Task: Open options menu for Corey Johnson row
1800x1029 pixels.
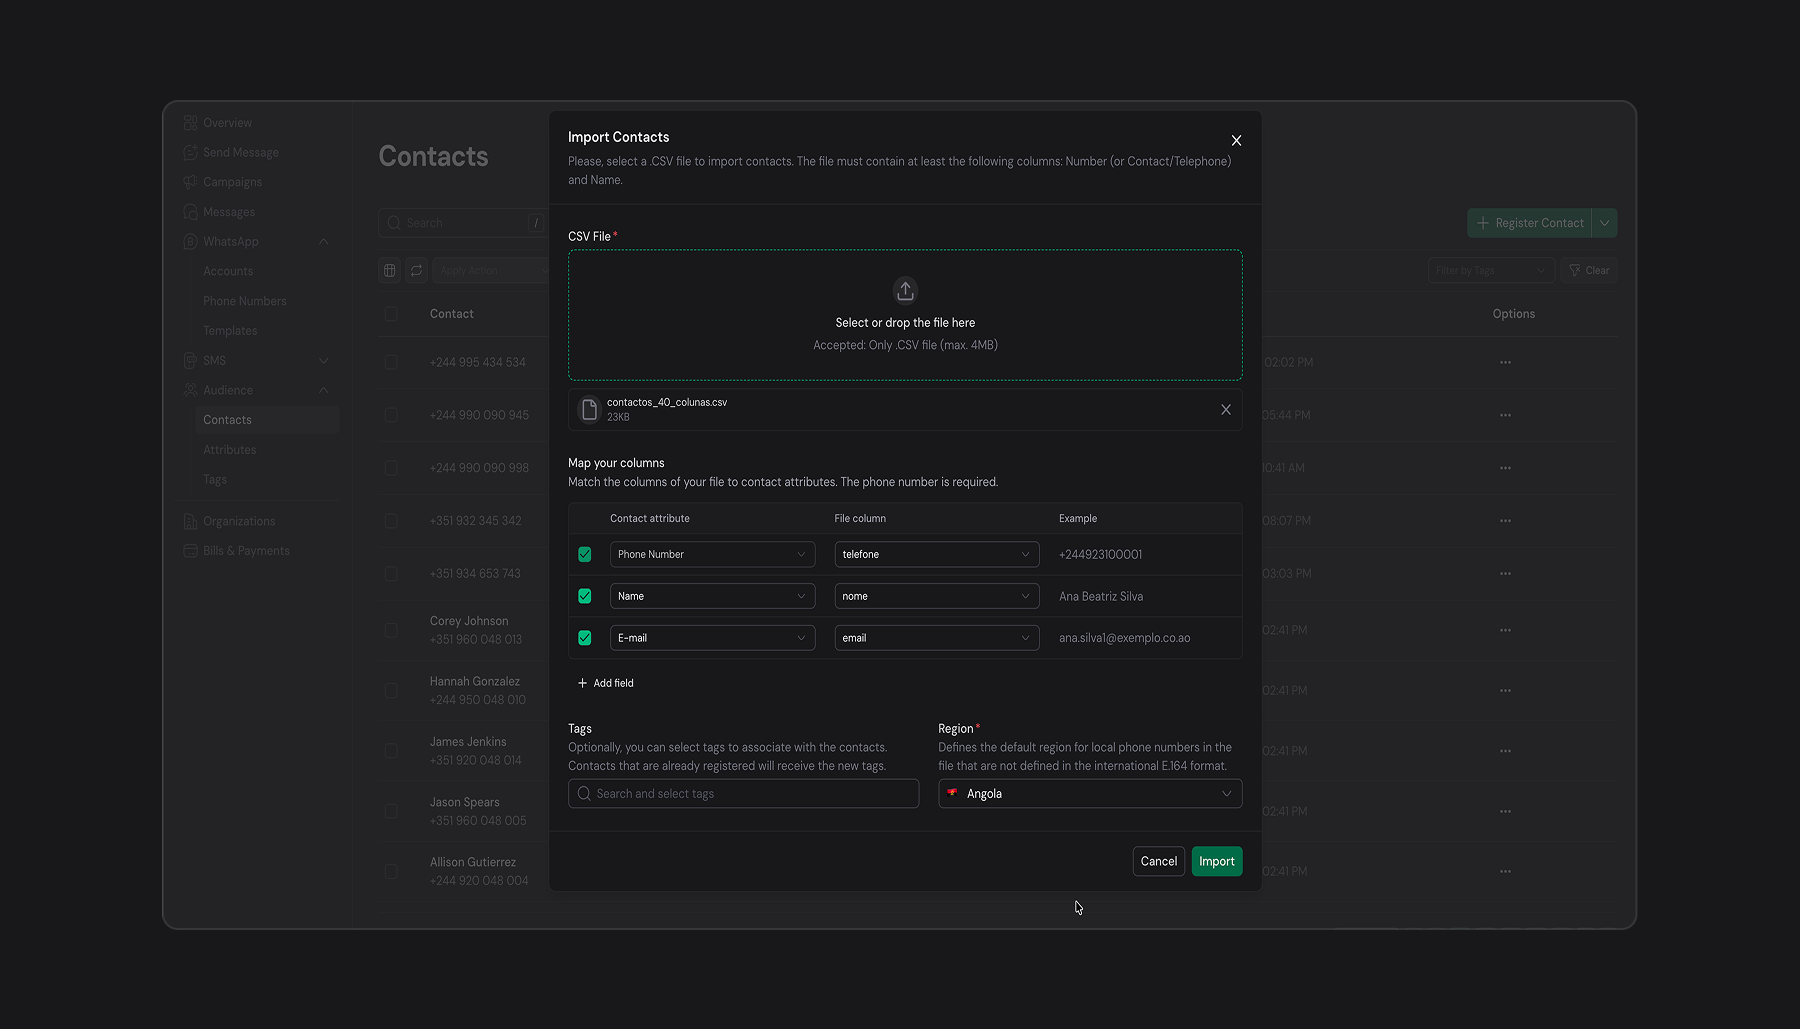Action: pyautogui.click(x=1505, y=630)
